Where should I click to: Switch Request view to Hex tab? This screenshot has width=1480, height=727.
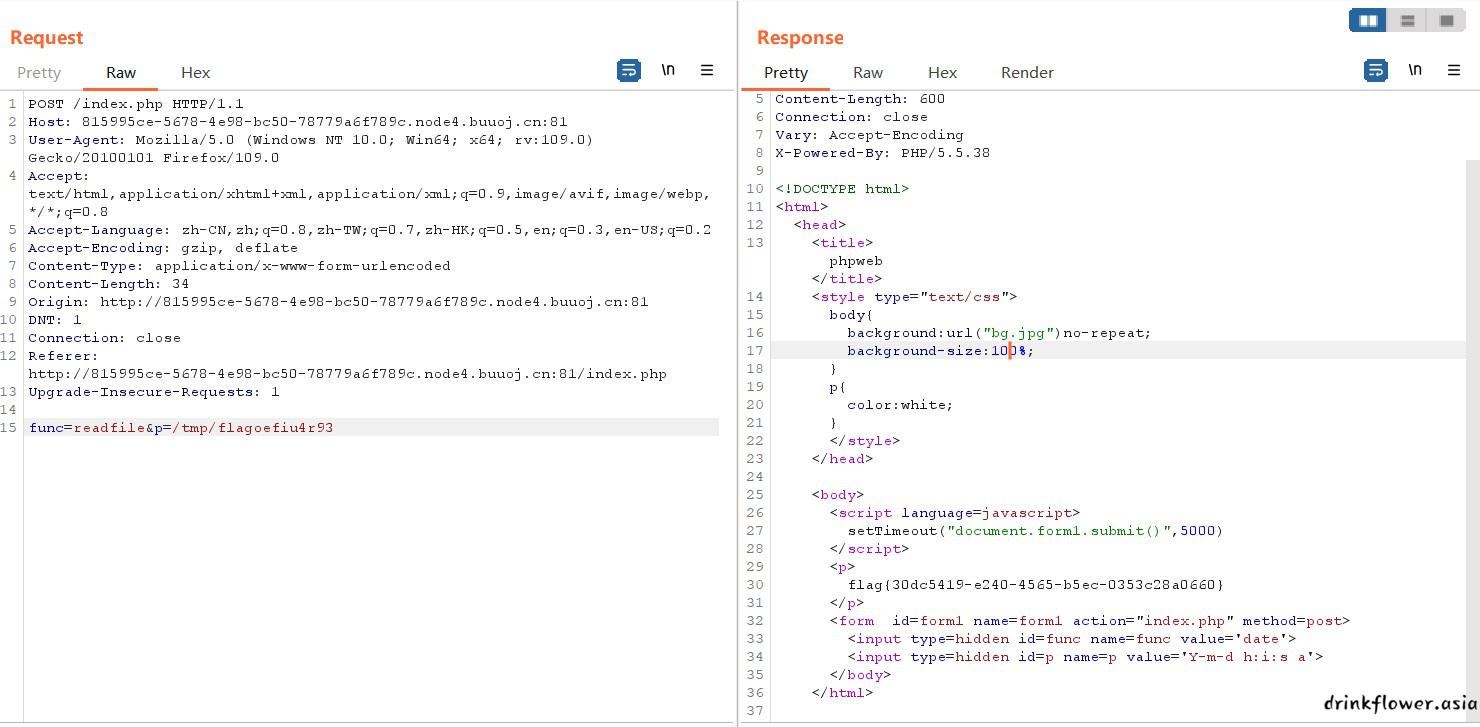(x=195, y=73)
